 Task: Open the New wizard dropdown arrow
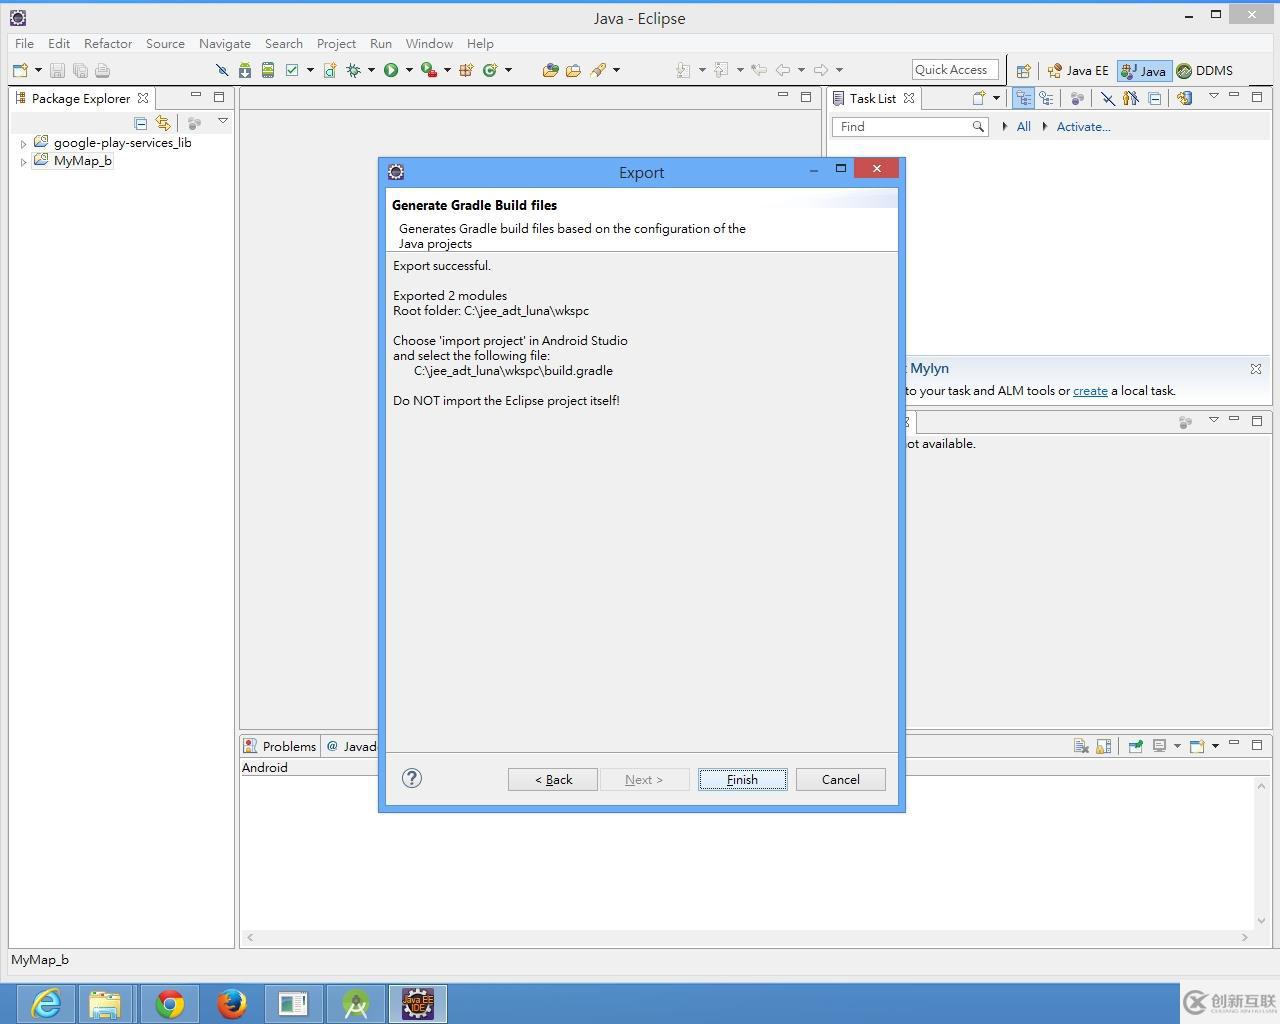38,70
